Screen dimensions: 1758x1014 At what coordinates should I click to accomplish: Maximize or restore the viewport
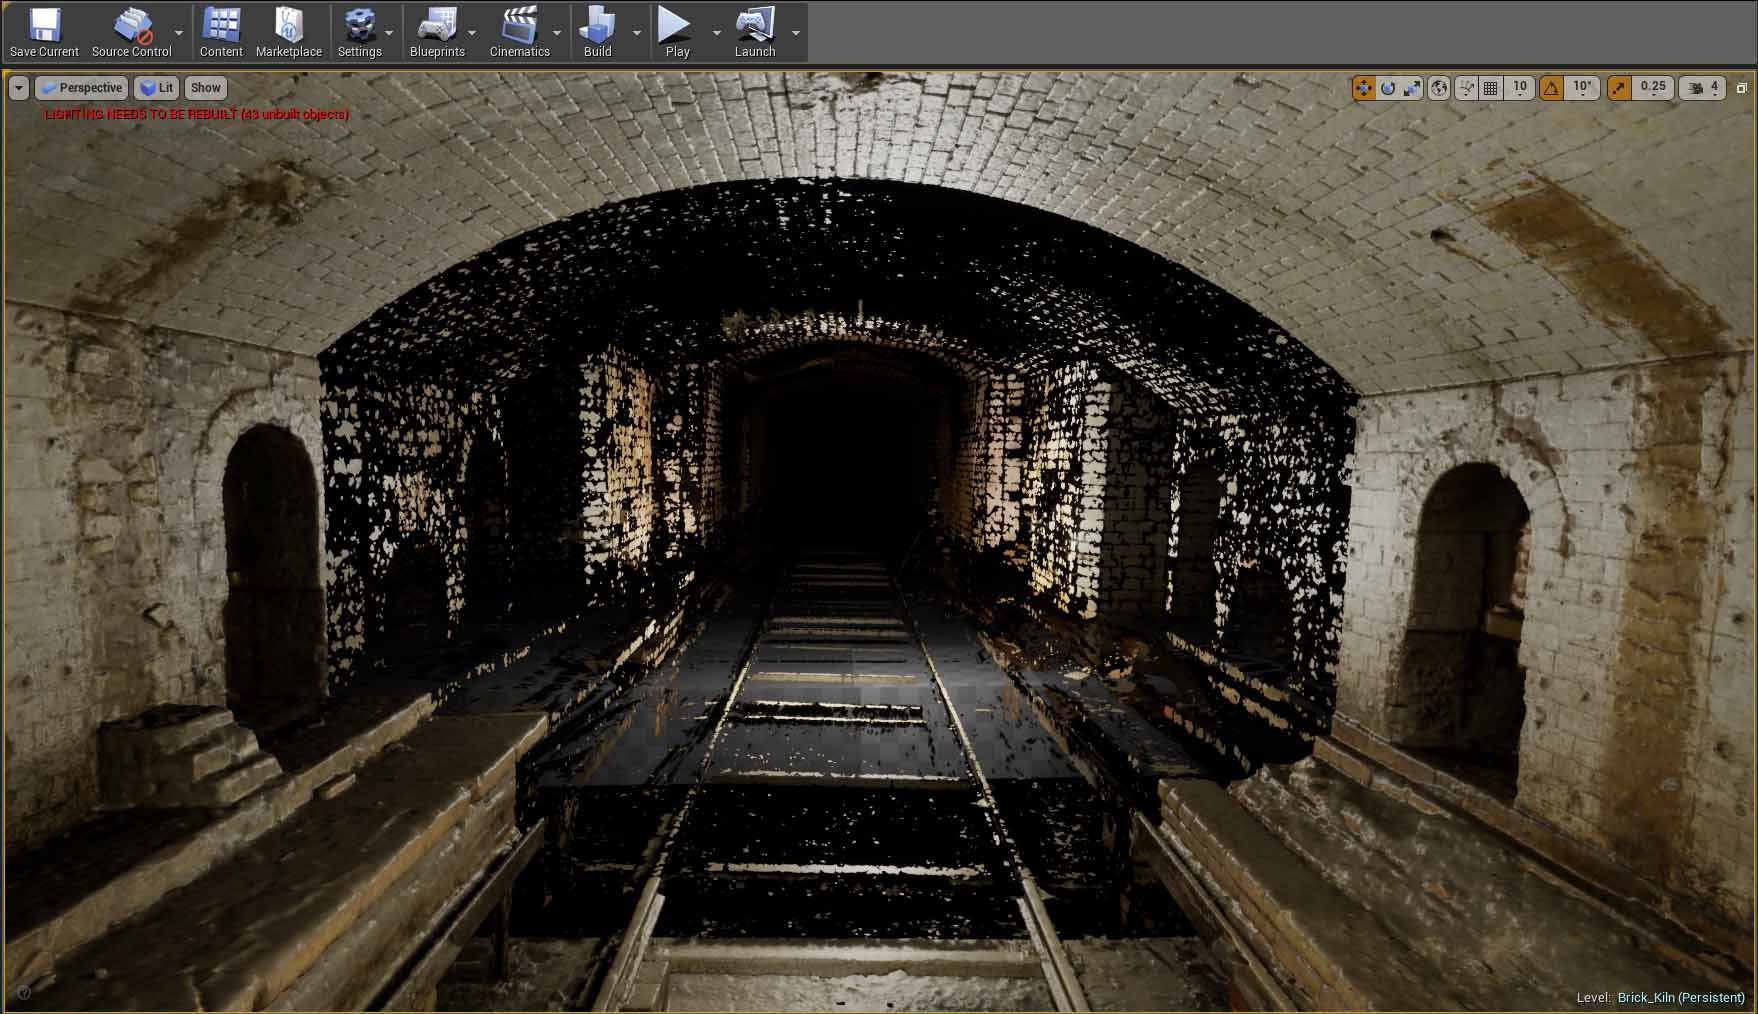[1741, 88]
